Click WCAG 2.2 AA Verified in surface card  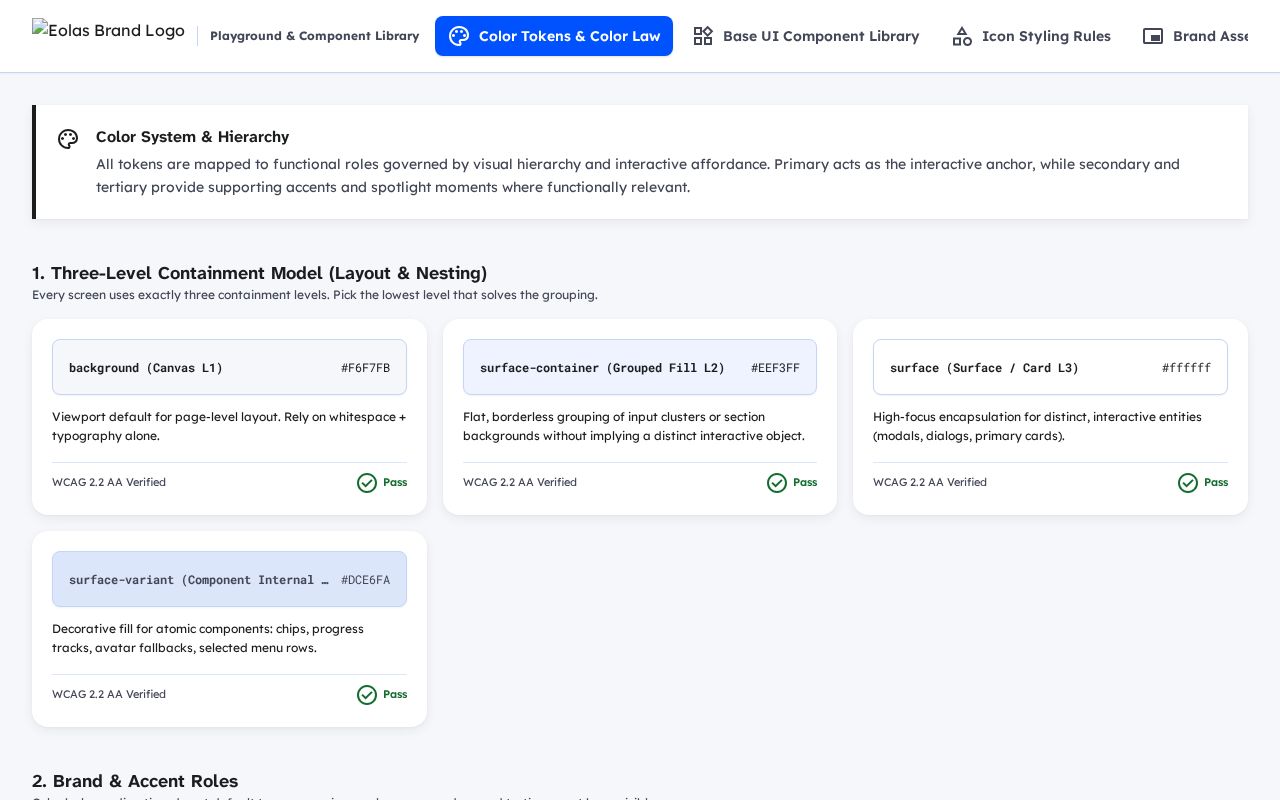[930, 482]
